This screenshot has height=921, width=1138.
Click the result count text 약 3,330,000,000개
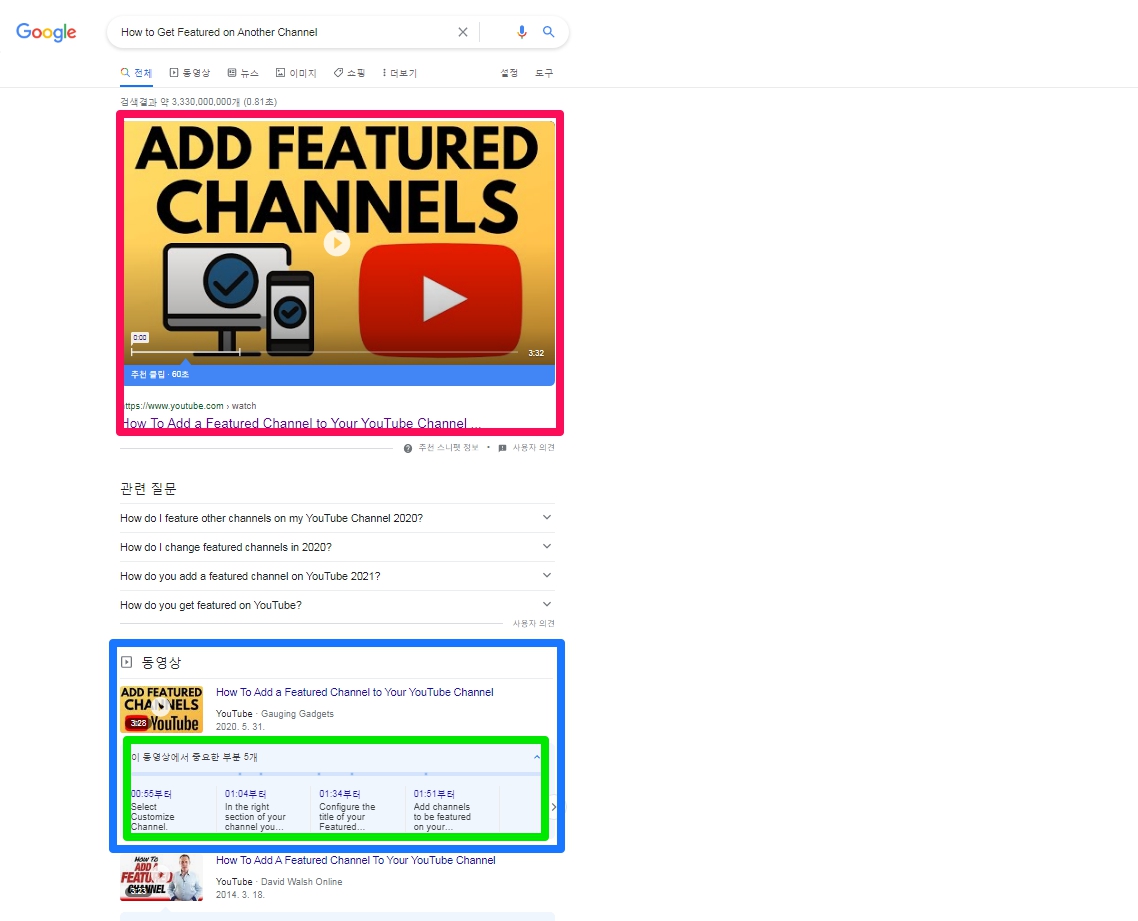[x=198, y=102]
